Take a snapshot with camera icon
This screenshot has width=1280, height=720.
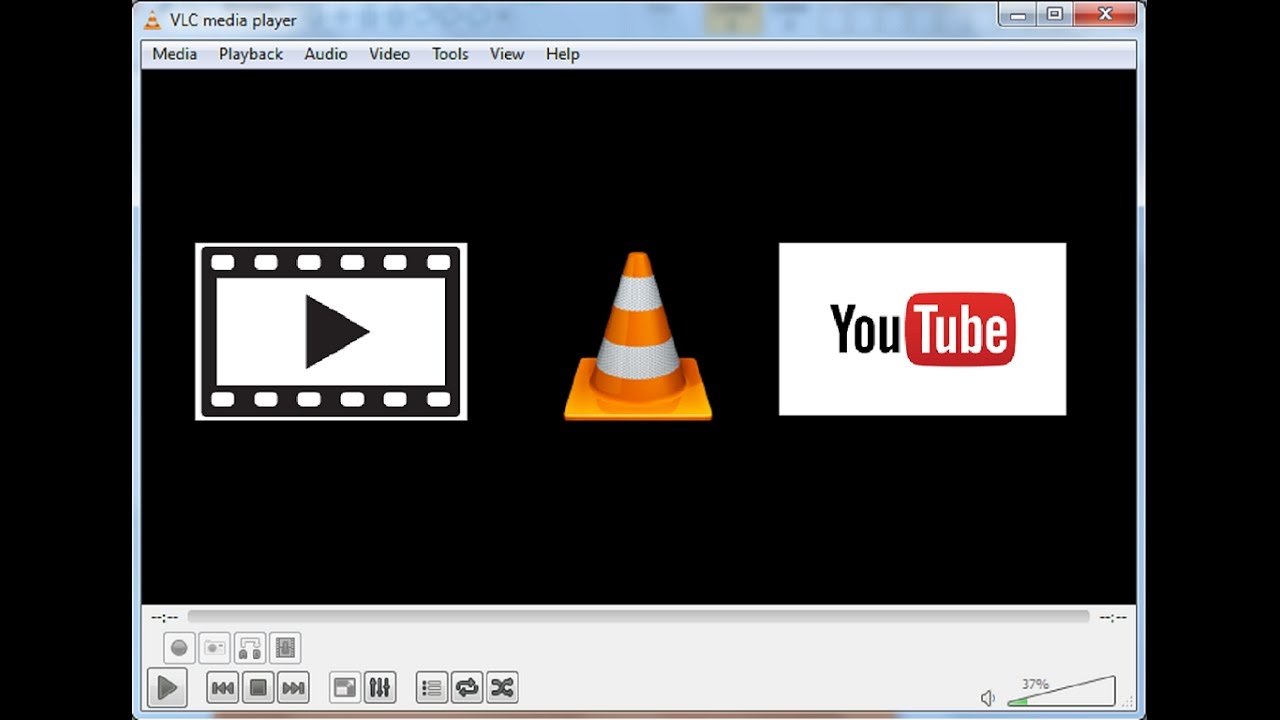(x=214, y=648)
